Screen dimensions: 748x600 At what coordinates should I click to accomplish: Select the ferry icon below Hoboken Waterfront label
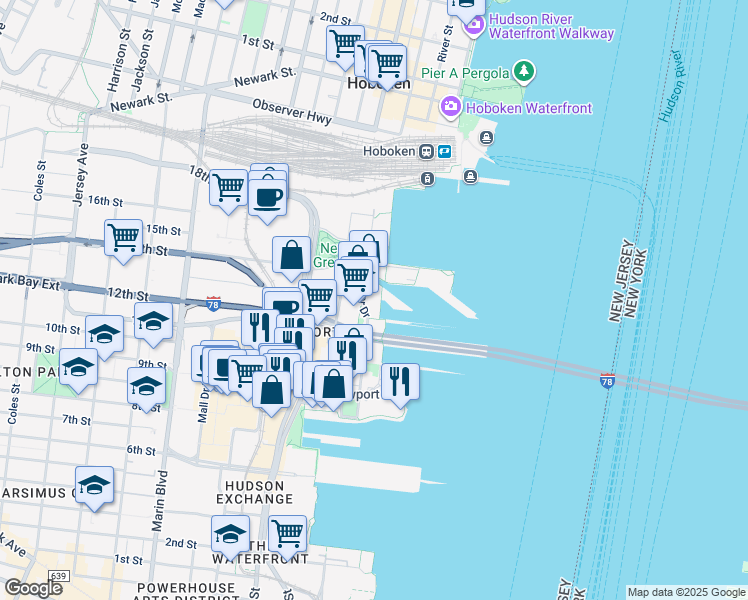coord(486,138)
